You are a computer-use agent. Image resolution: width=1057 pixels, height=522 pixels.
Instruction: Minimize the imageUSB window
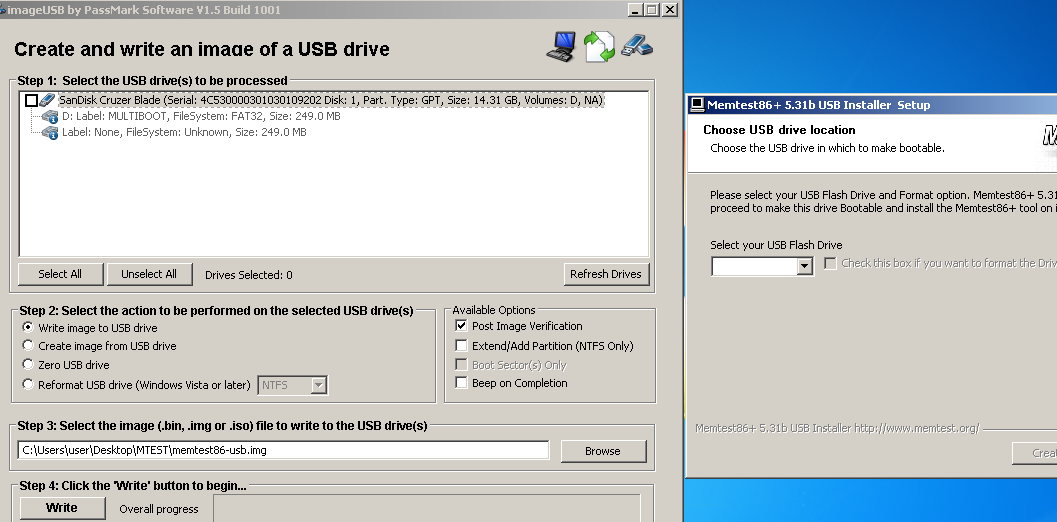coord(636,9)
